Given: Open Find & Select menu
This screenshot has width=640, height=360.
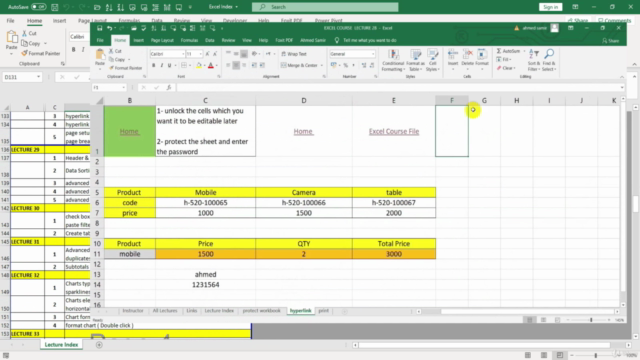Looking at the screenshot, I should (549, 60).
